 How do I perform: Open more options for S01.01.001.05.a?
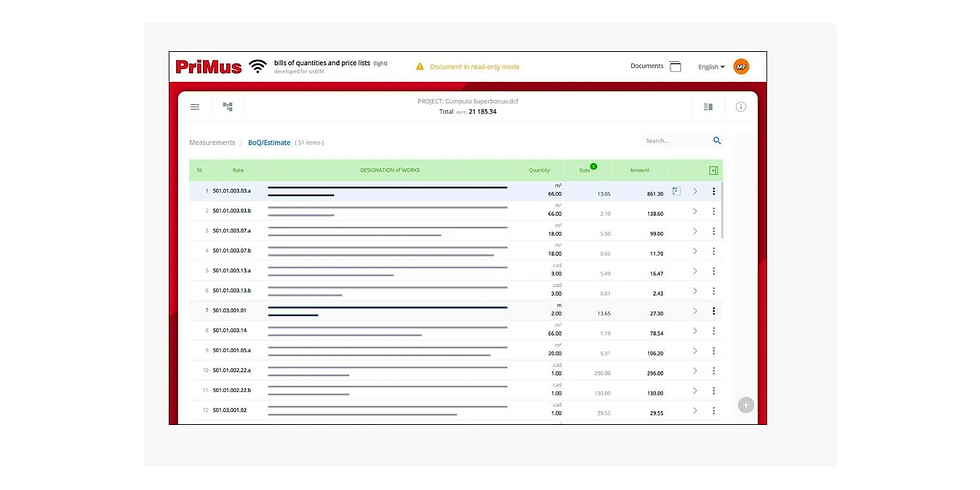(x=713, y=351)
